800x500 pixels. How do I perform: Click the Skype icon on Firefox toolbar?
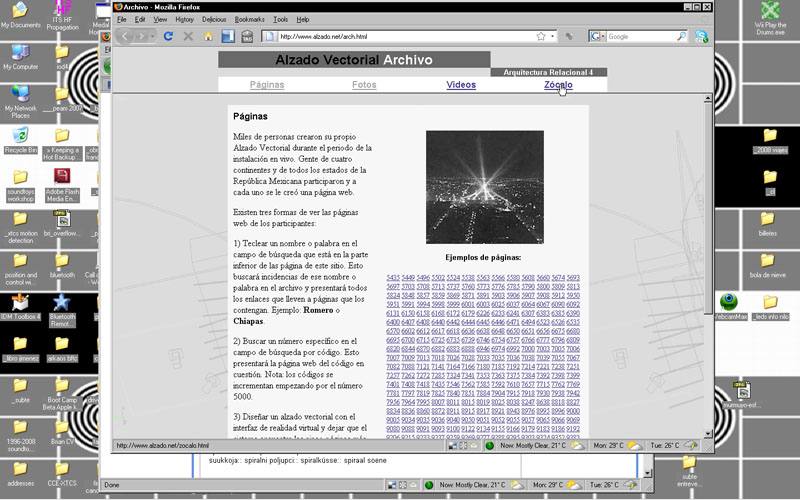pos(702,36)
